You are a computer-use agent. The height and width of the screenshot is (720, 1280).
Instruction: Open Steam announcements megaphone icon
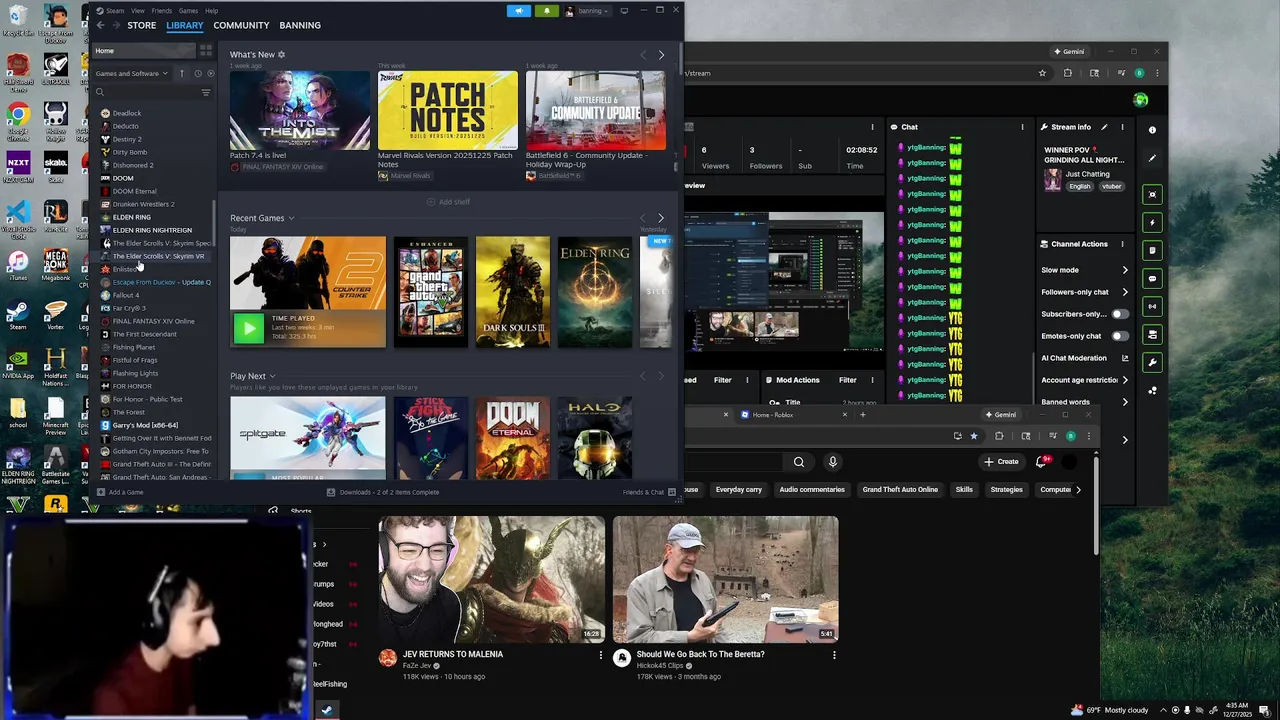tap(518, 11)
